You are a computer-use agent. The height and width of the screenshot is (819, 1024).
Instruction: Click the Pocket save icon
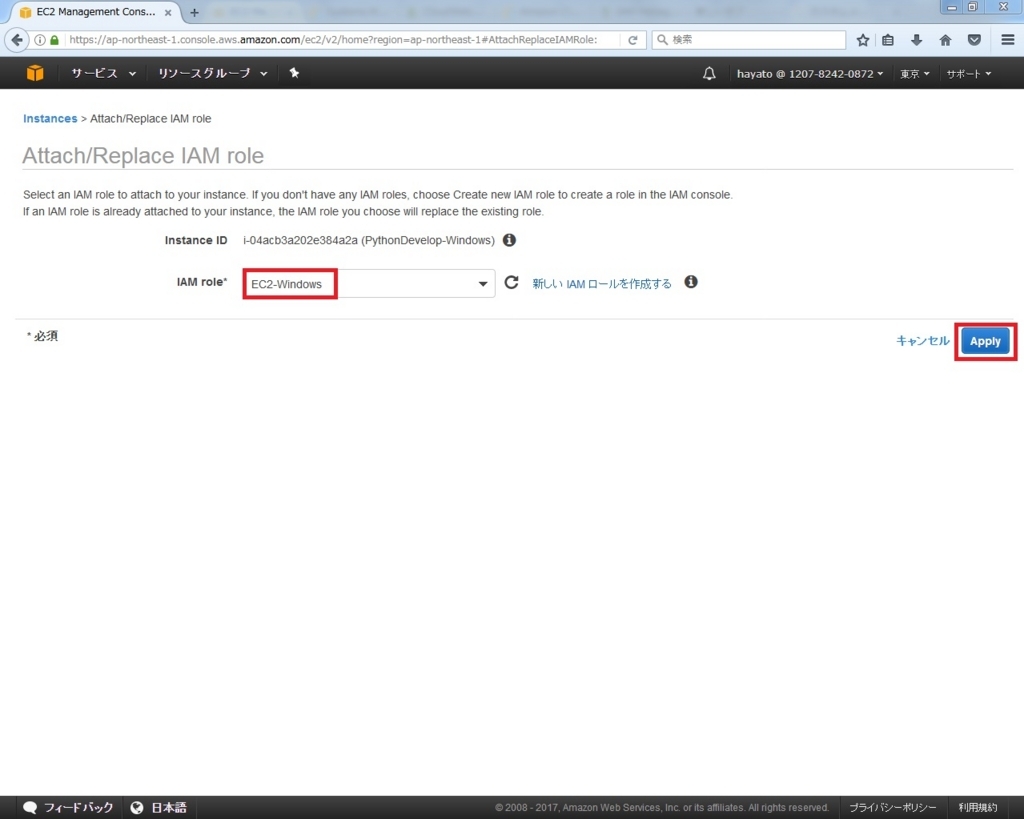pos(974,40)
